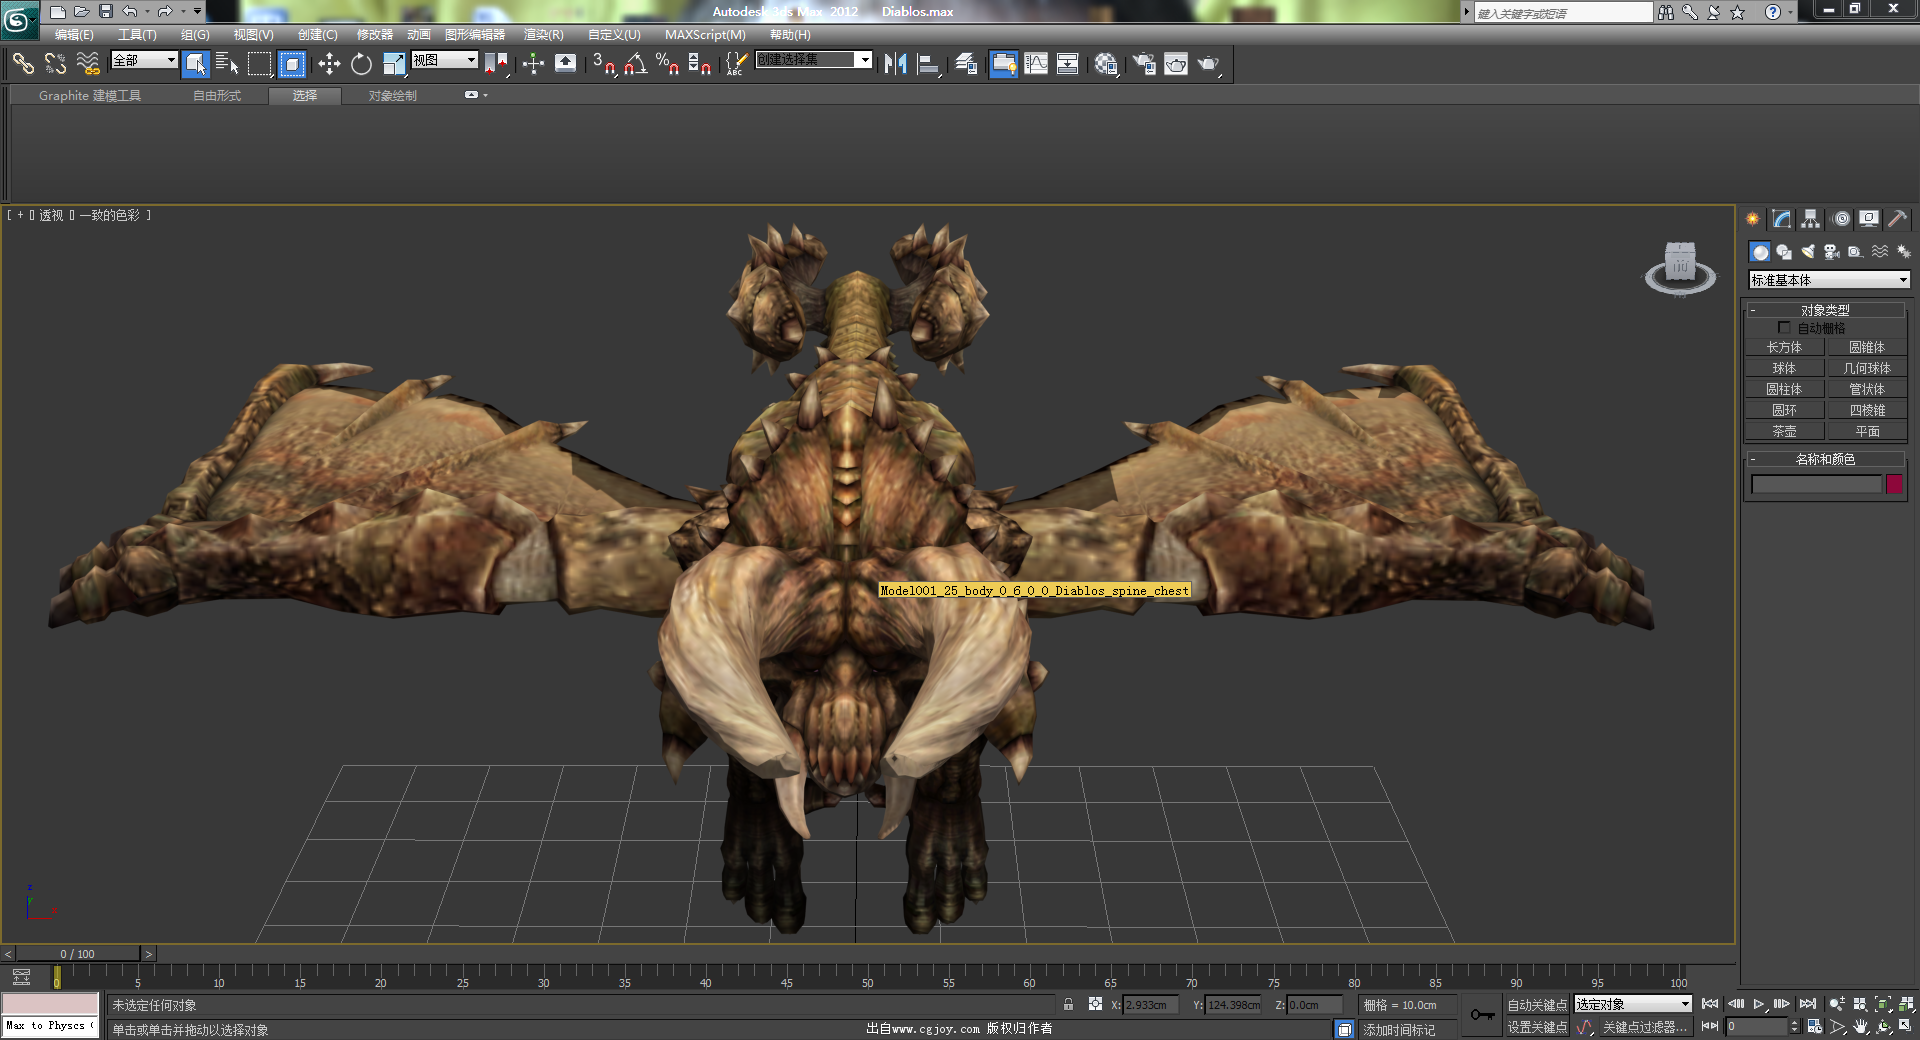Activate the Select Object tool
The width and height of the screenshot is (1920, 1040).
(196, 64)
